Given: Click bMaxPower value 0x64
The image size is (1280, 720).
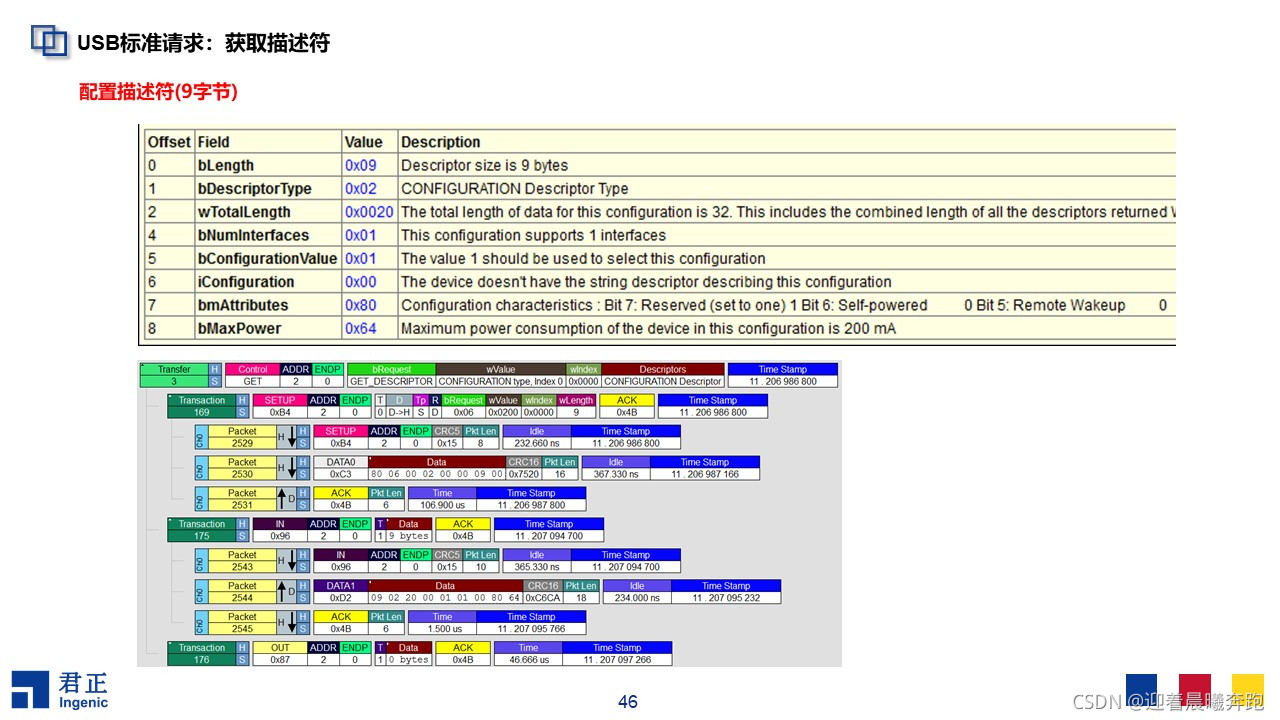Looking at the screenshot, I should pyautogui.click(x=361, y=328).
